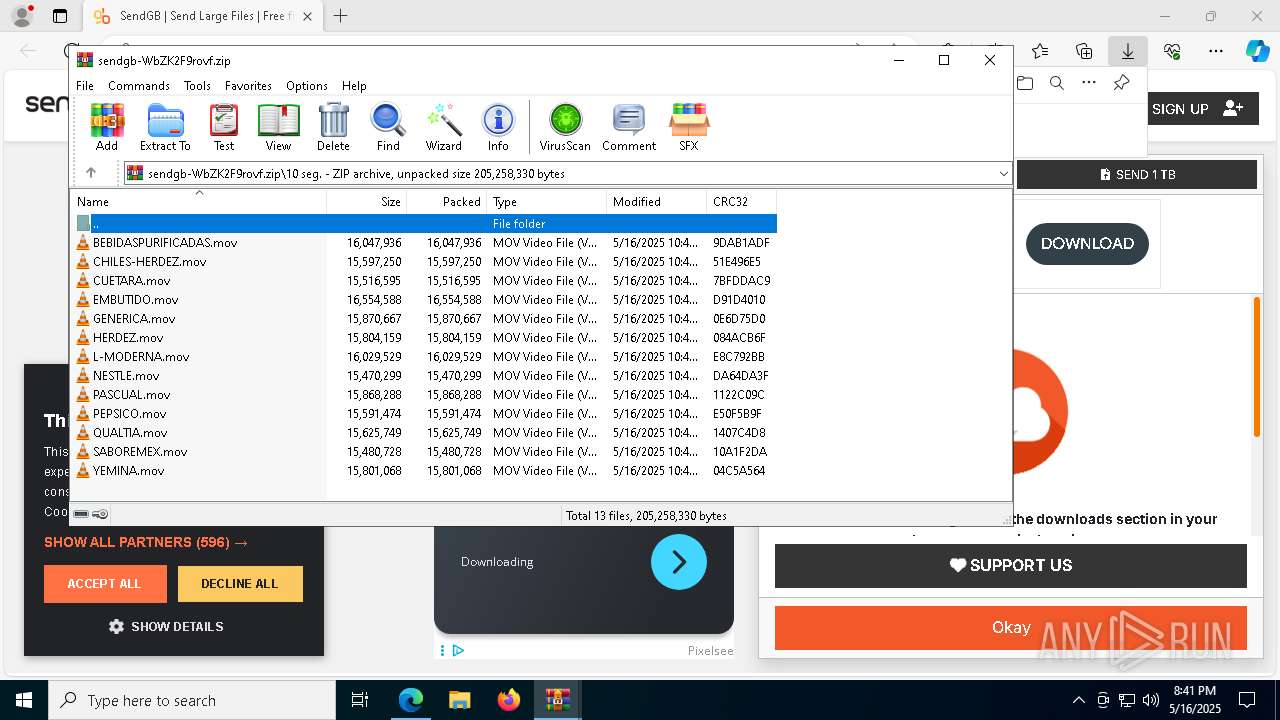1280x720 pixels.
Task: Click the View toolbar icon
Action: (x=278, y=127)
